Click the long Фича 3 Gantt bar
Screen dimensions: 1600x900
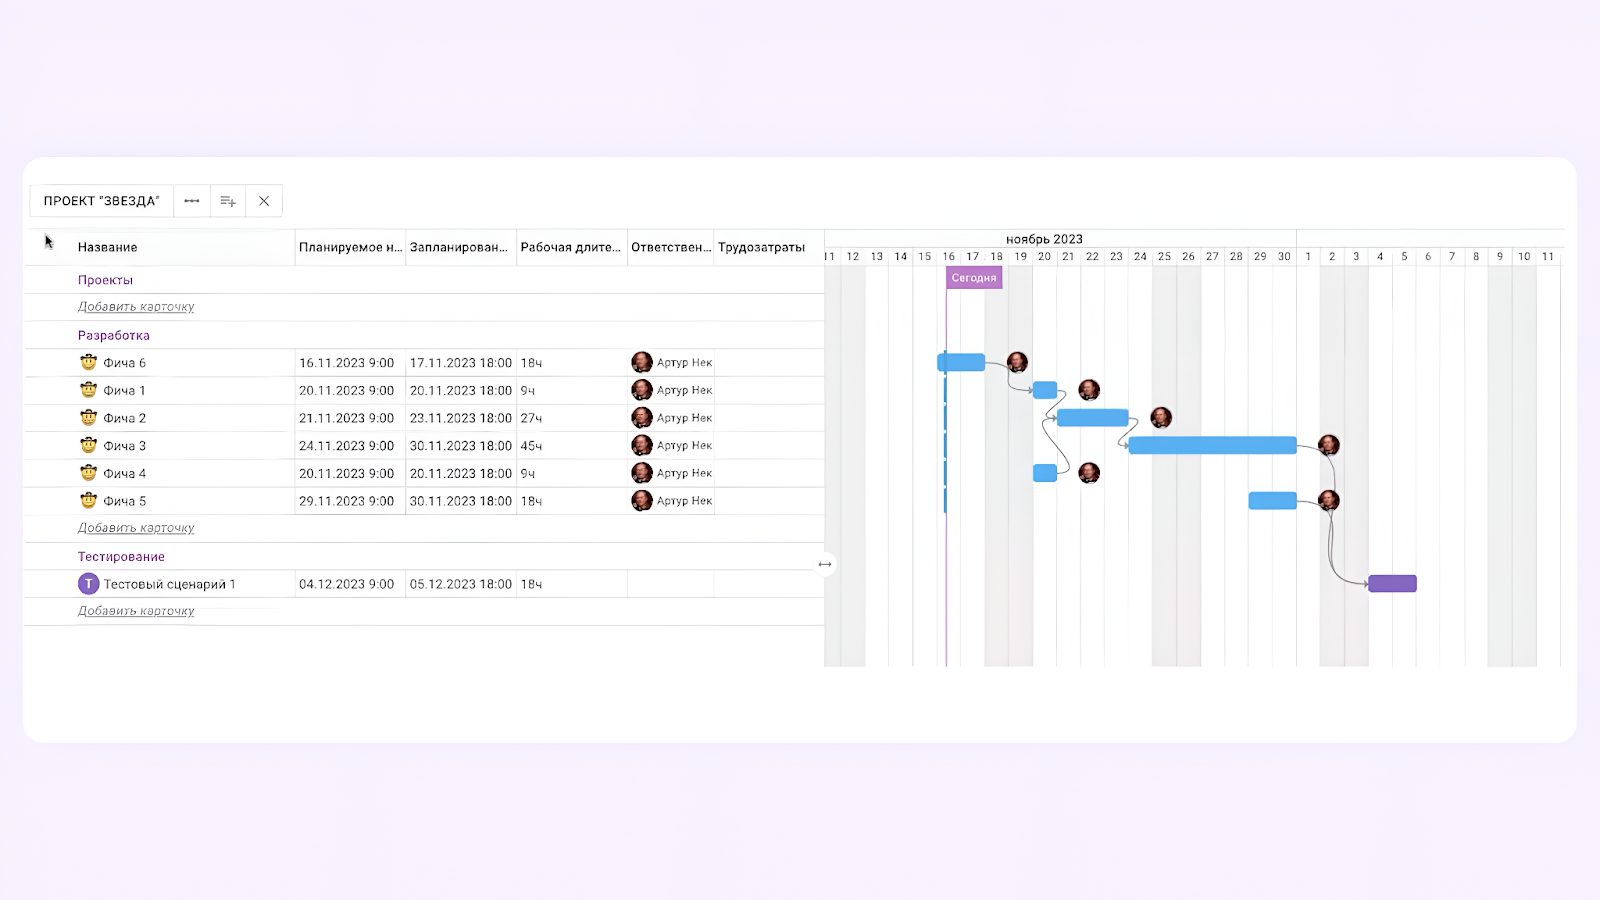(x=1212, y=445)
